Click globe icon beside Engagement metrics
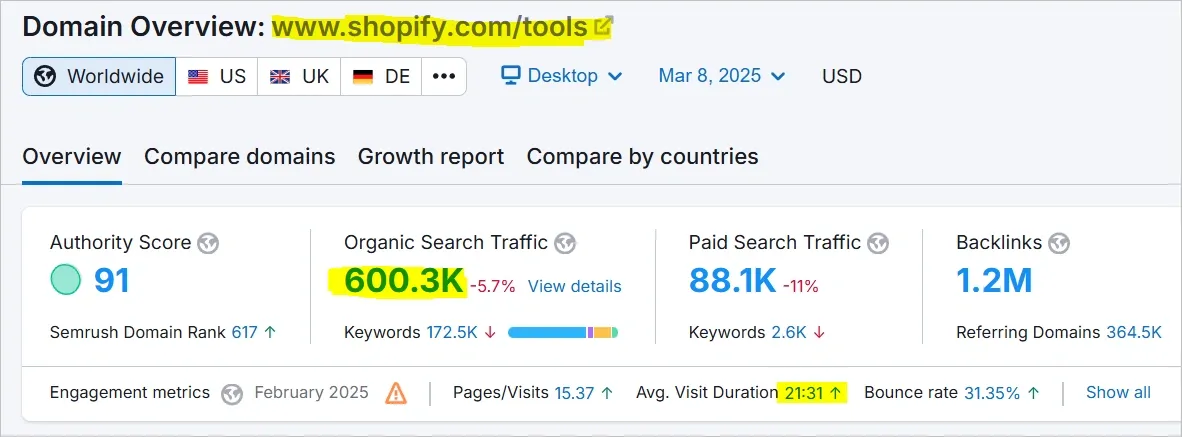Screen dimensions: 1182x437 232,393
